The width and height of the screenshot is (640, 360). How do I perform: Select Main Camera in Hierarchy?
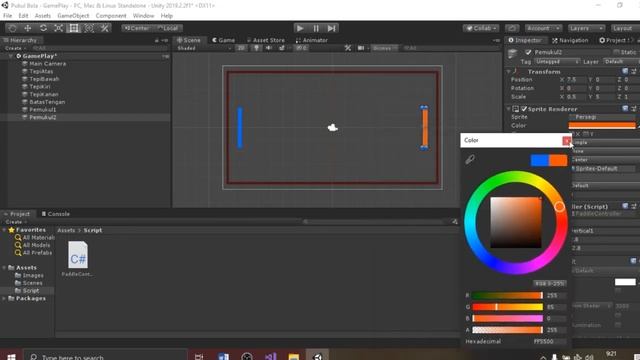coord(47,64)
